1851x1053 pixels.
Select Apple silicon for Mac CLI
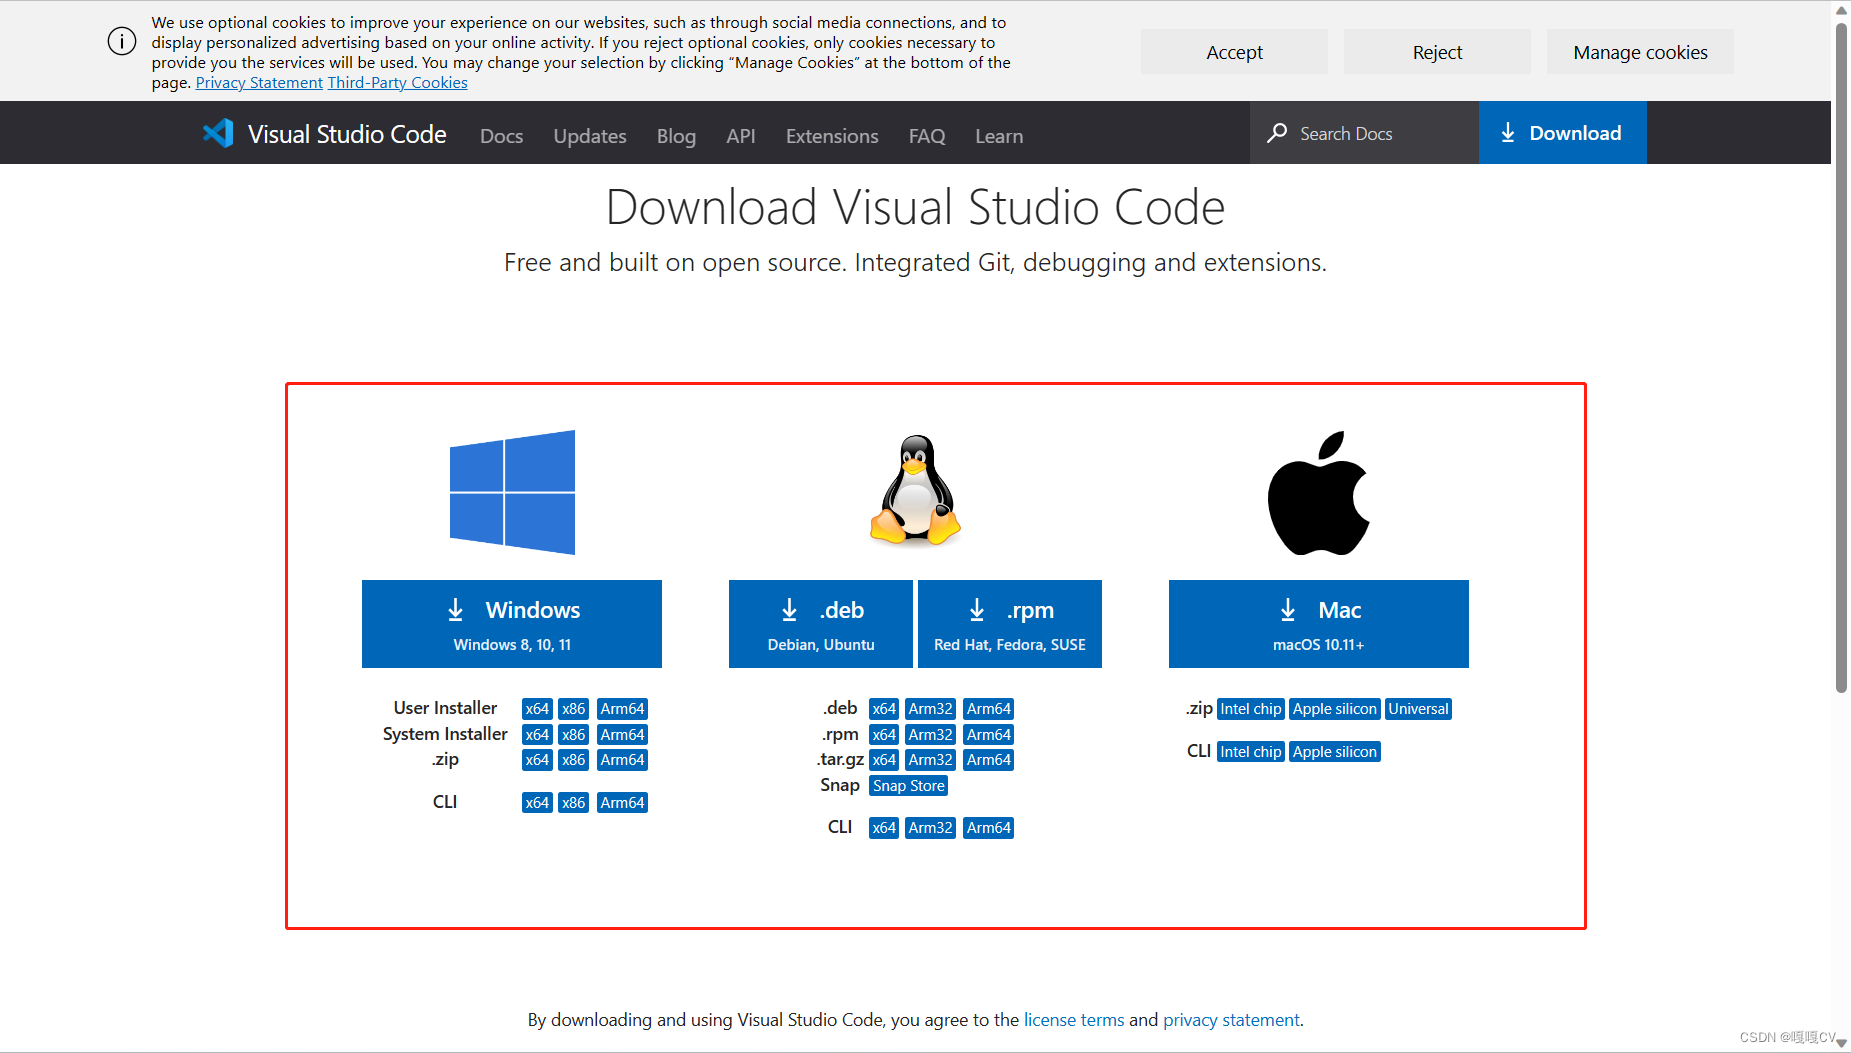1335,752
